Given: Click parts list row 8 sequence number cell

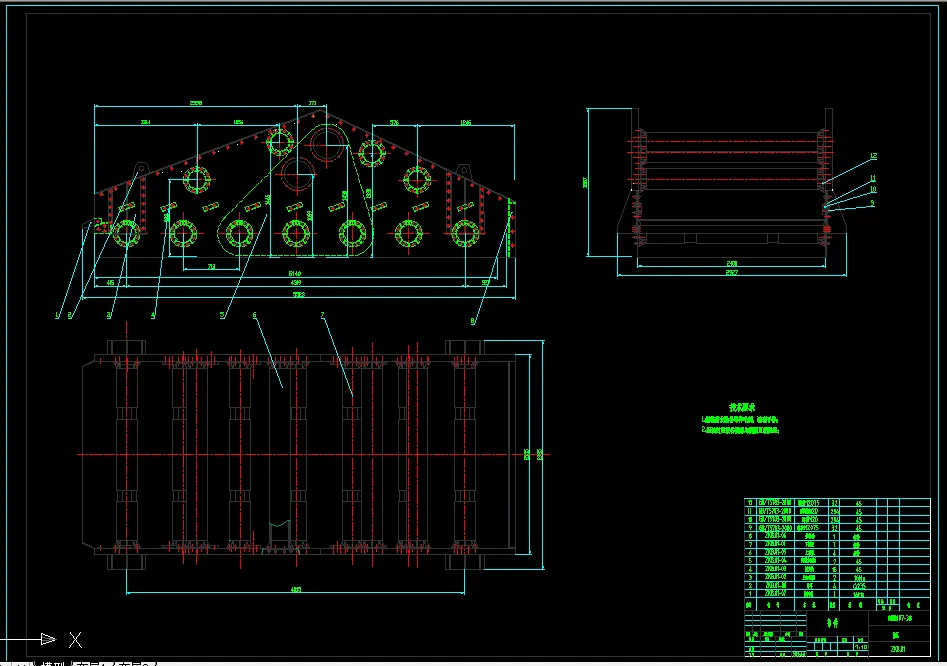Looking at the screenshot, I should click(x=750, y=536).
